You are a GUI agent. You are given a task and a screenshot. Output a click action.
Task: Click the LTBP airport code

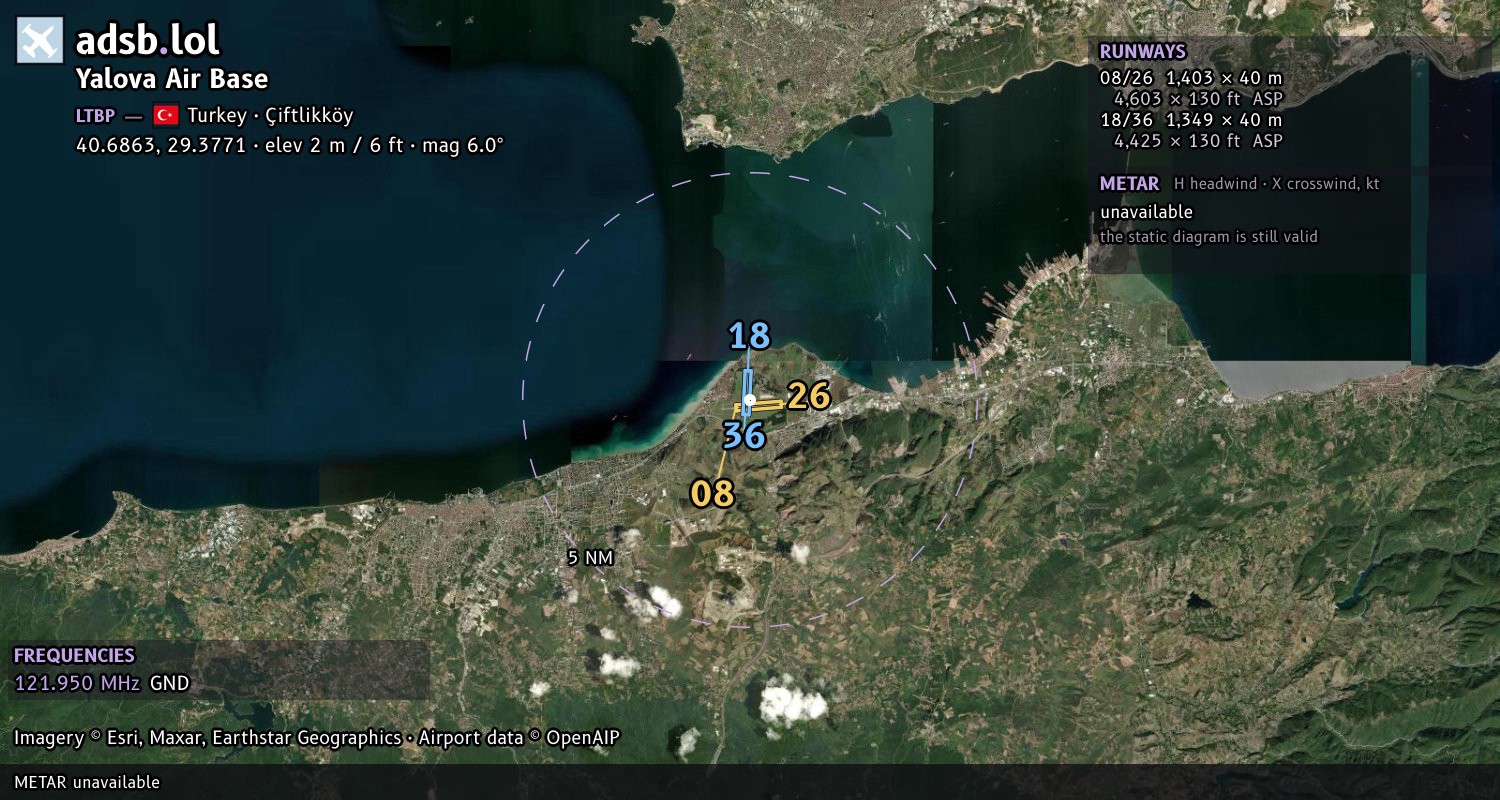95,115
